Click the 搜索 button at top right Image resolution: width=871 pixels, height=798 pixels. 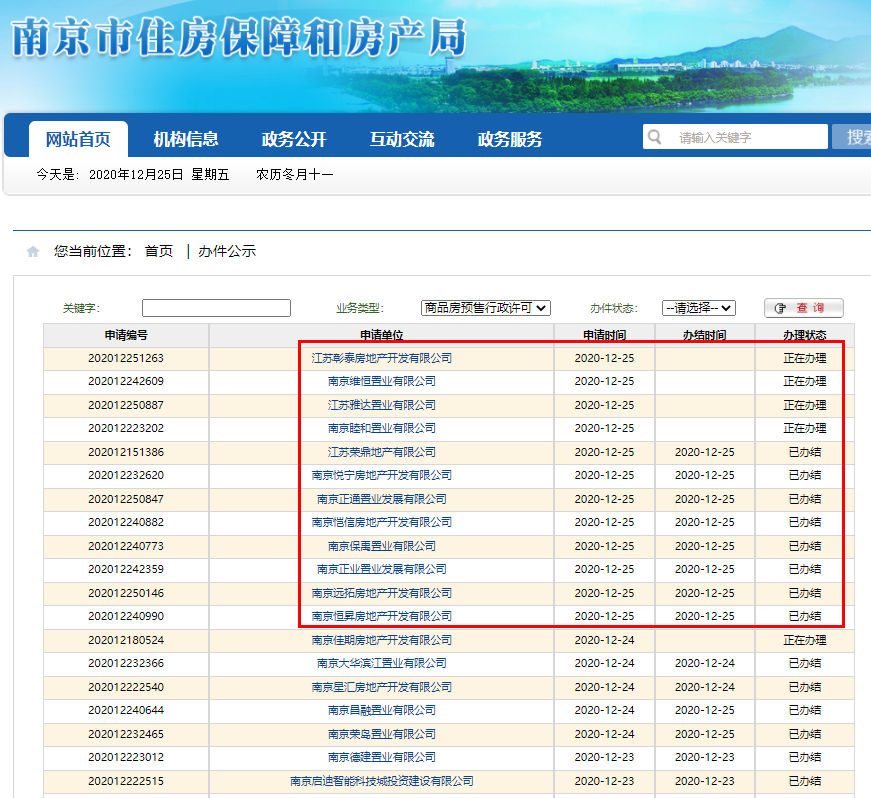pos(852,137)
